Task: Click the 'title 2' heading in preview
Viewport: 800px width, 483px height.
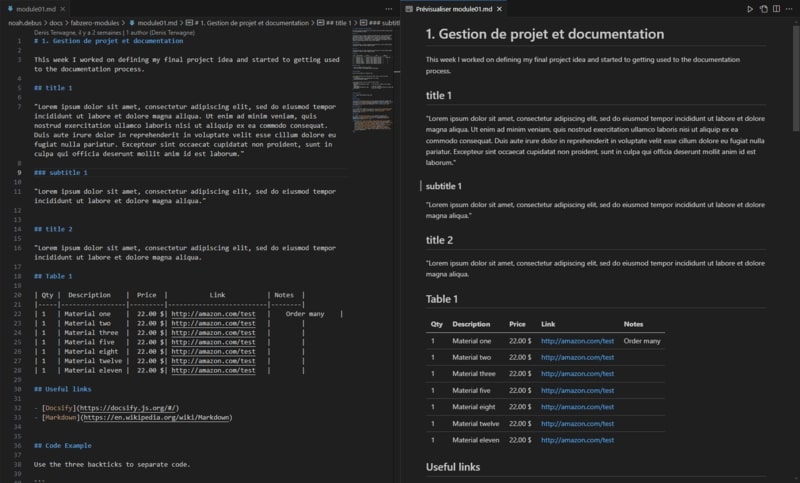Action: [x=439, y=240]
